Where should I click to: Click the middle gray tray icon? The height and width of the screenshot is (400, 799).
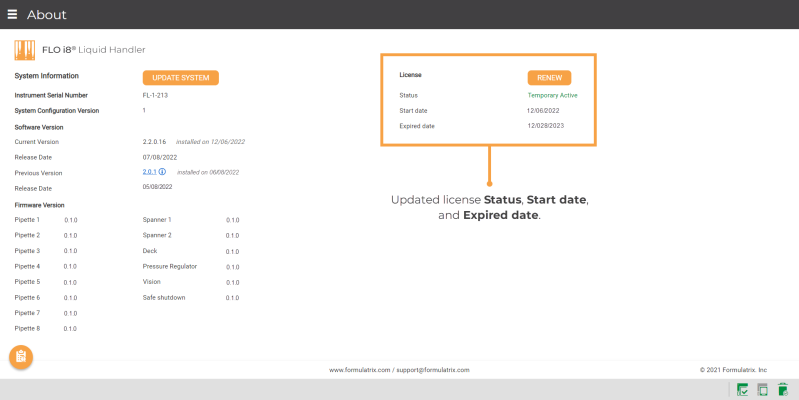tap(763, 389)
